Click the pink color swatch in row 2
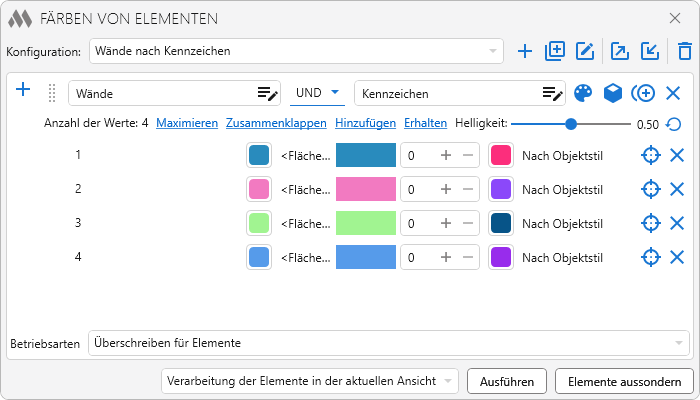700x400 pixels. (259, 189)
